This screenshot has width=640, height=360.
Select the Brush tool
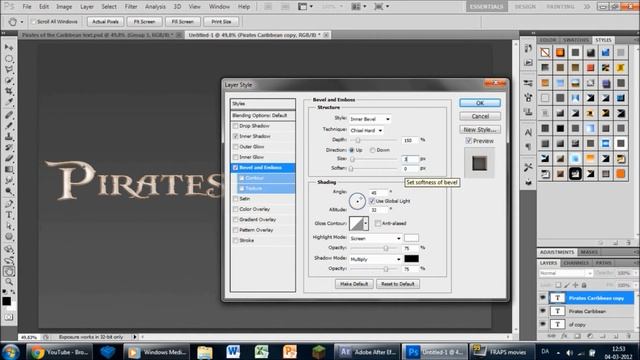coord(9,126)
